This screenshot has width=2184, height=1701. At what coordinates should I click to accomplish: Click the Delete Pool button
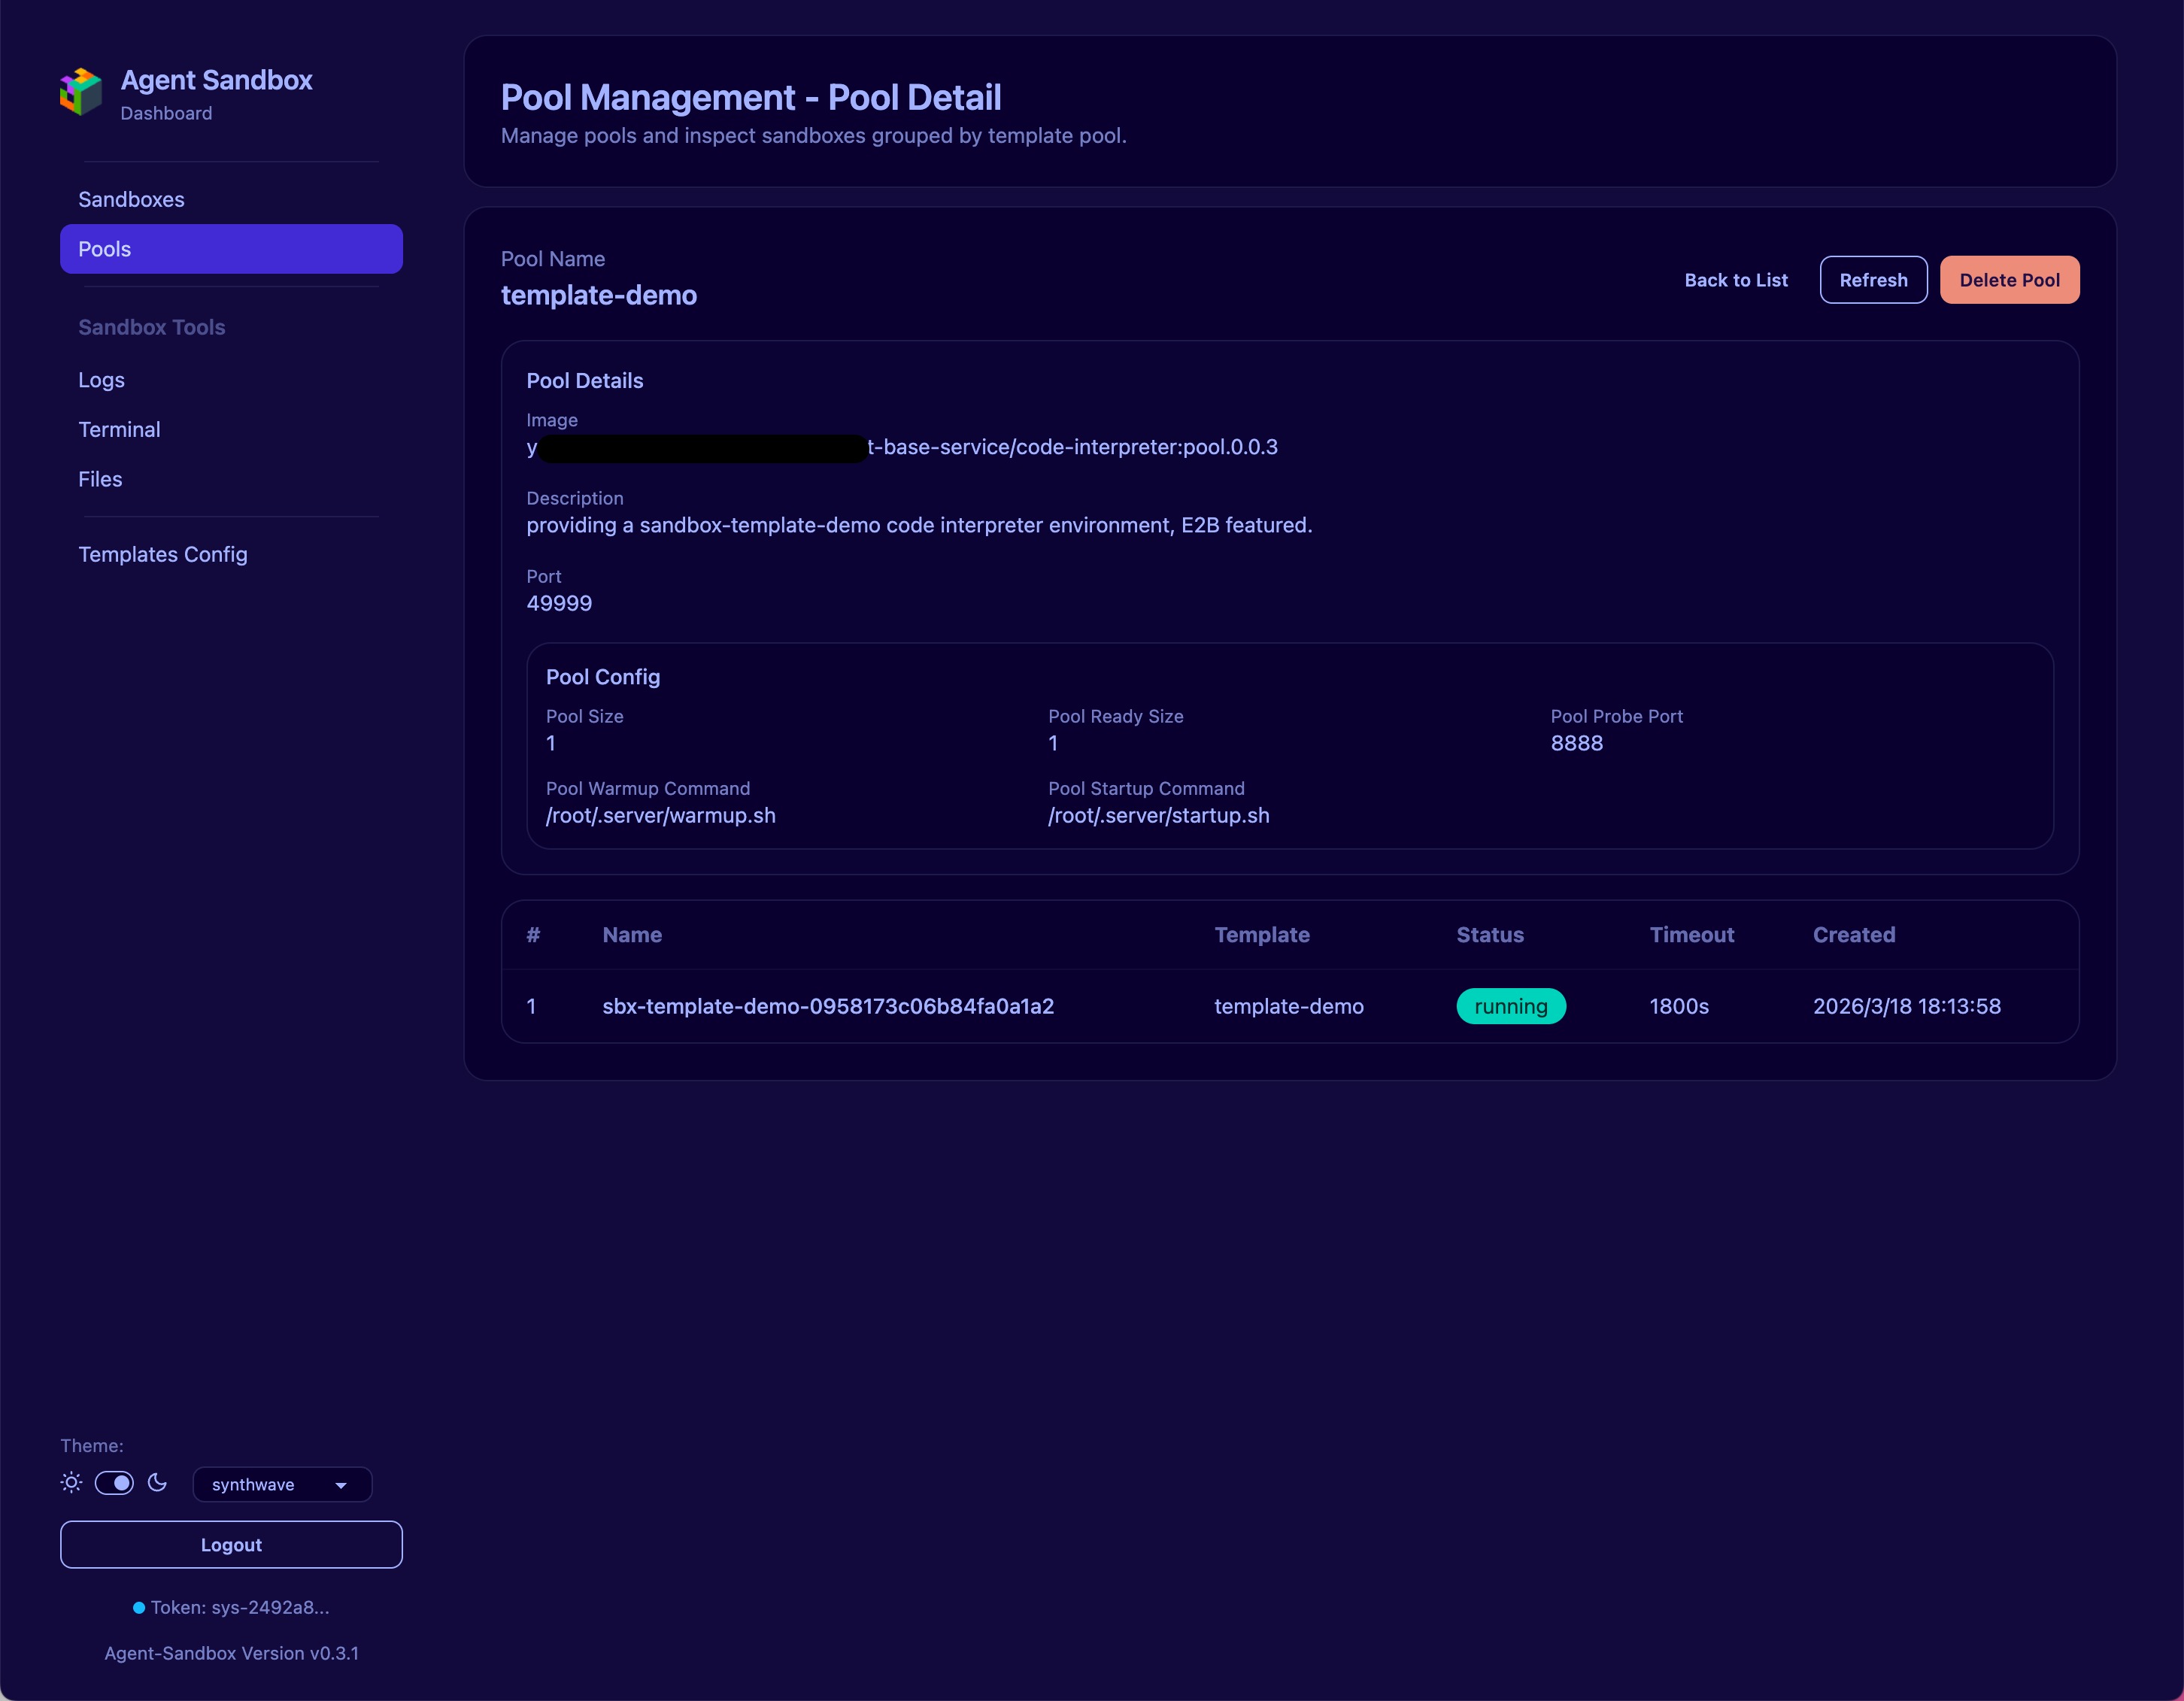click(x=2009, y=280)
